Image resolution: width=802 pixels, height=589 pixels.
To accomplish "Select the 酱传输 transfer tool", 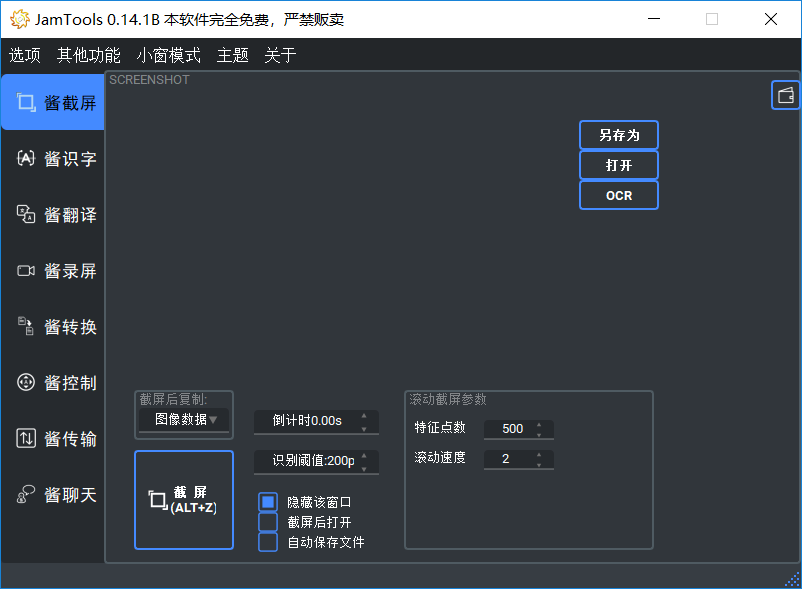I will tap(55, 438).
